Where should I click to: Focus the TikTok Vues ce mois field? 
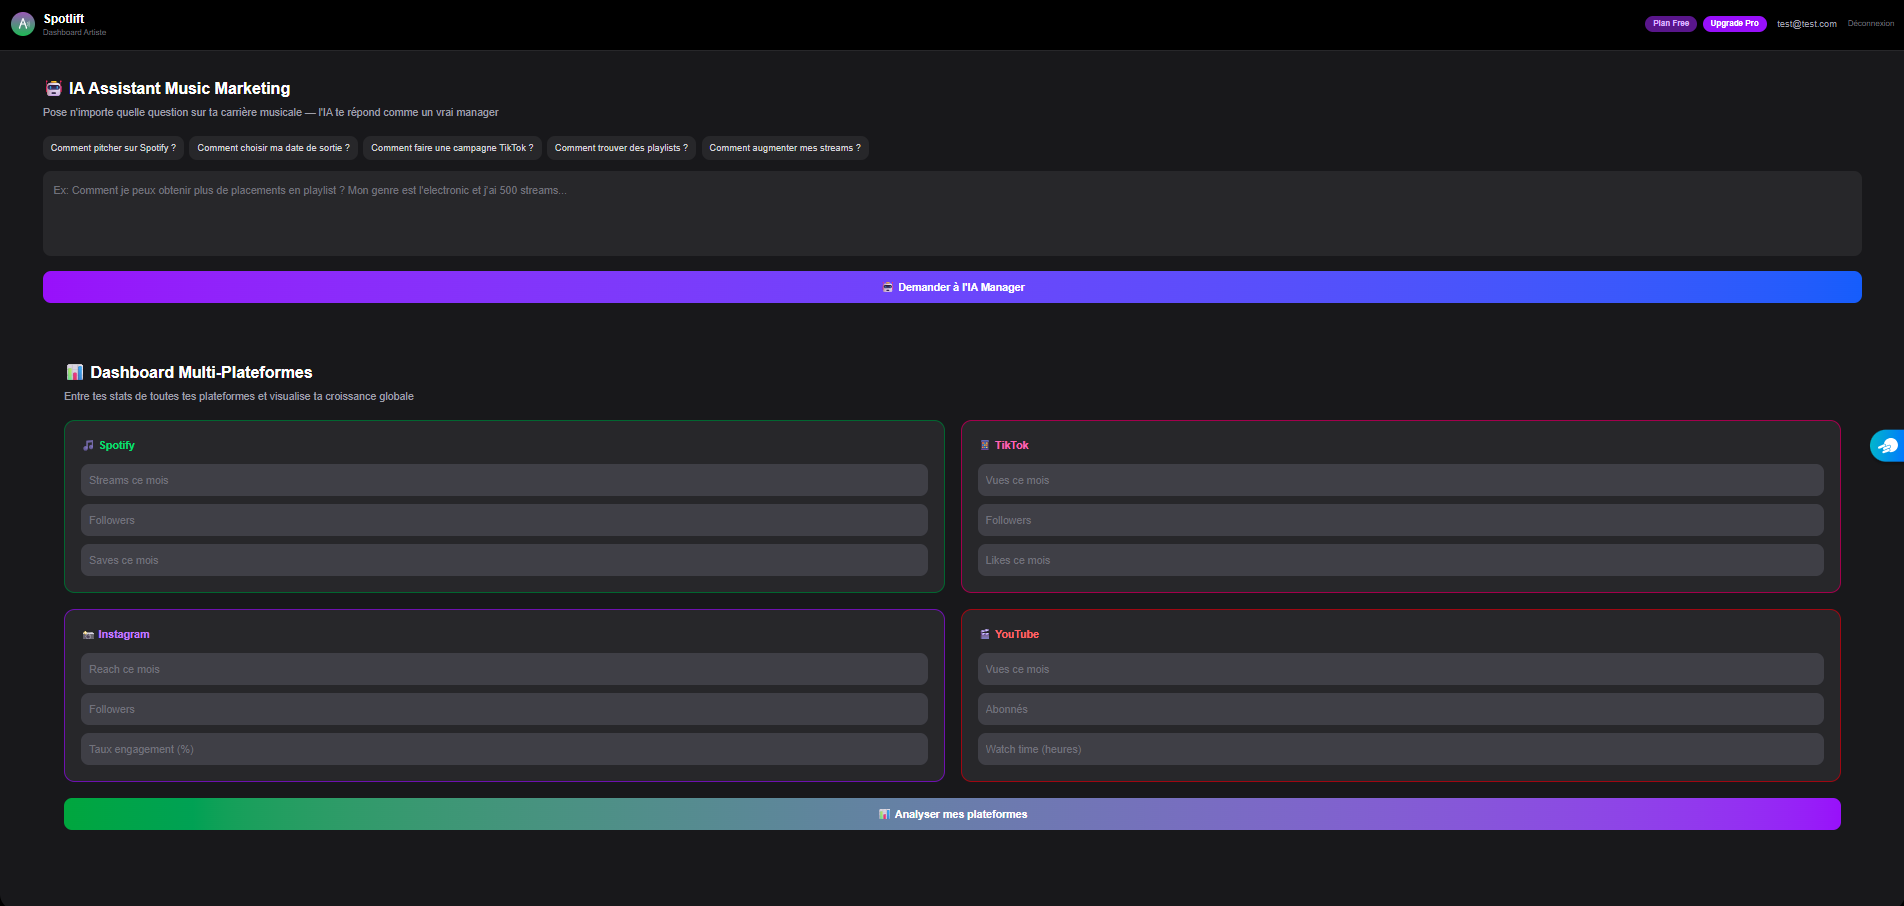point(1400,480)
